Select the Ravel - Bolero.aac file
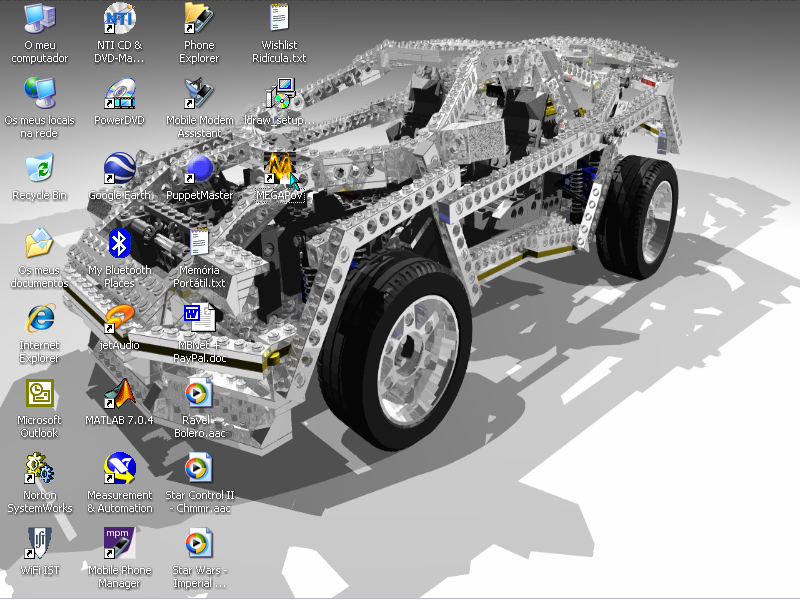This screenshot has width=800, height=600. 199,394
